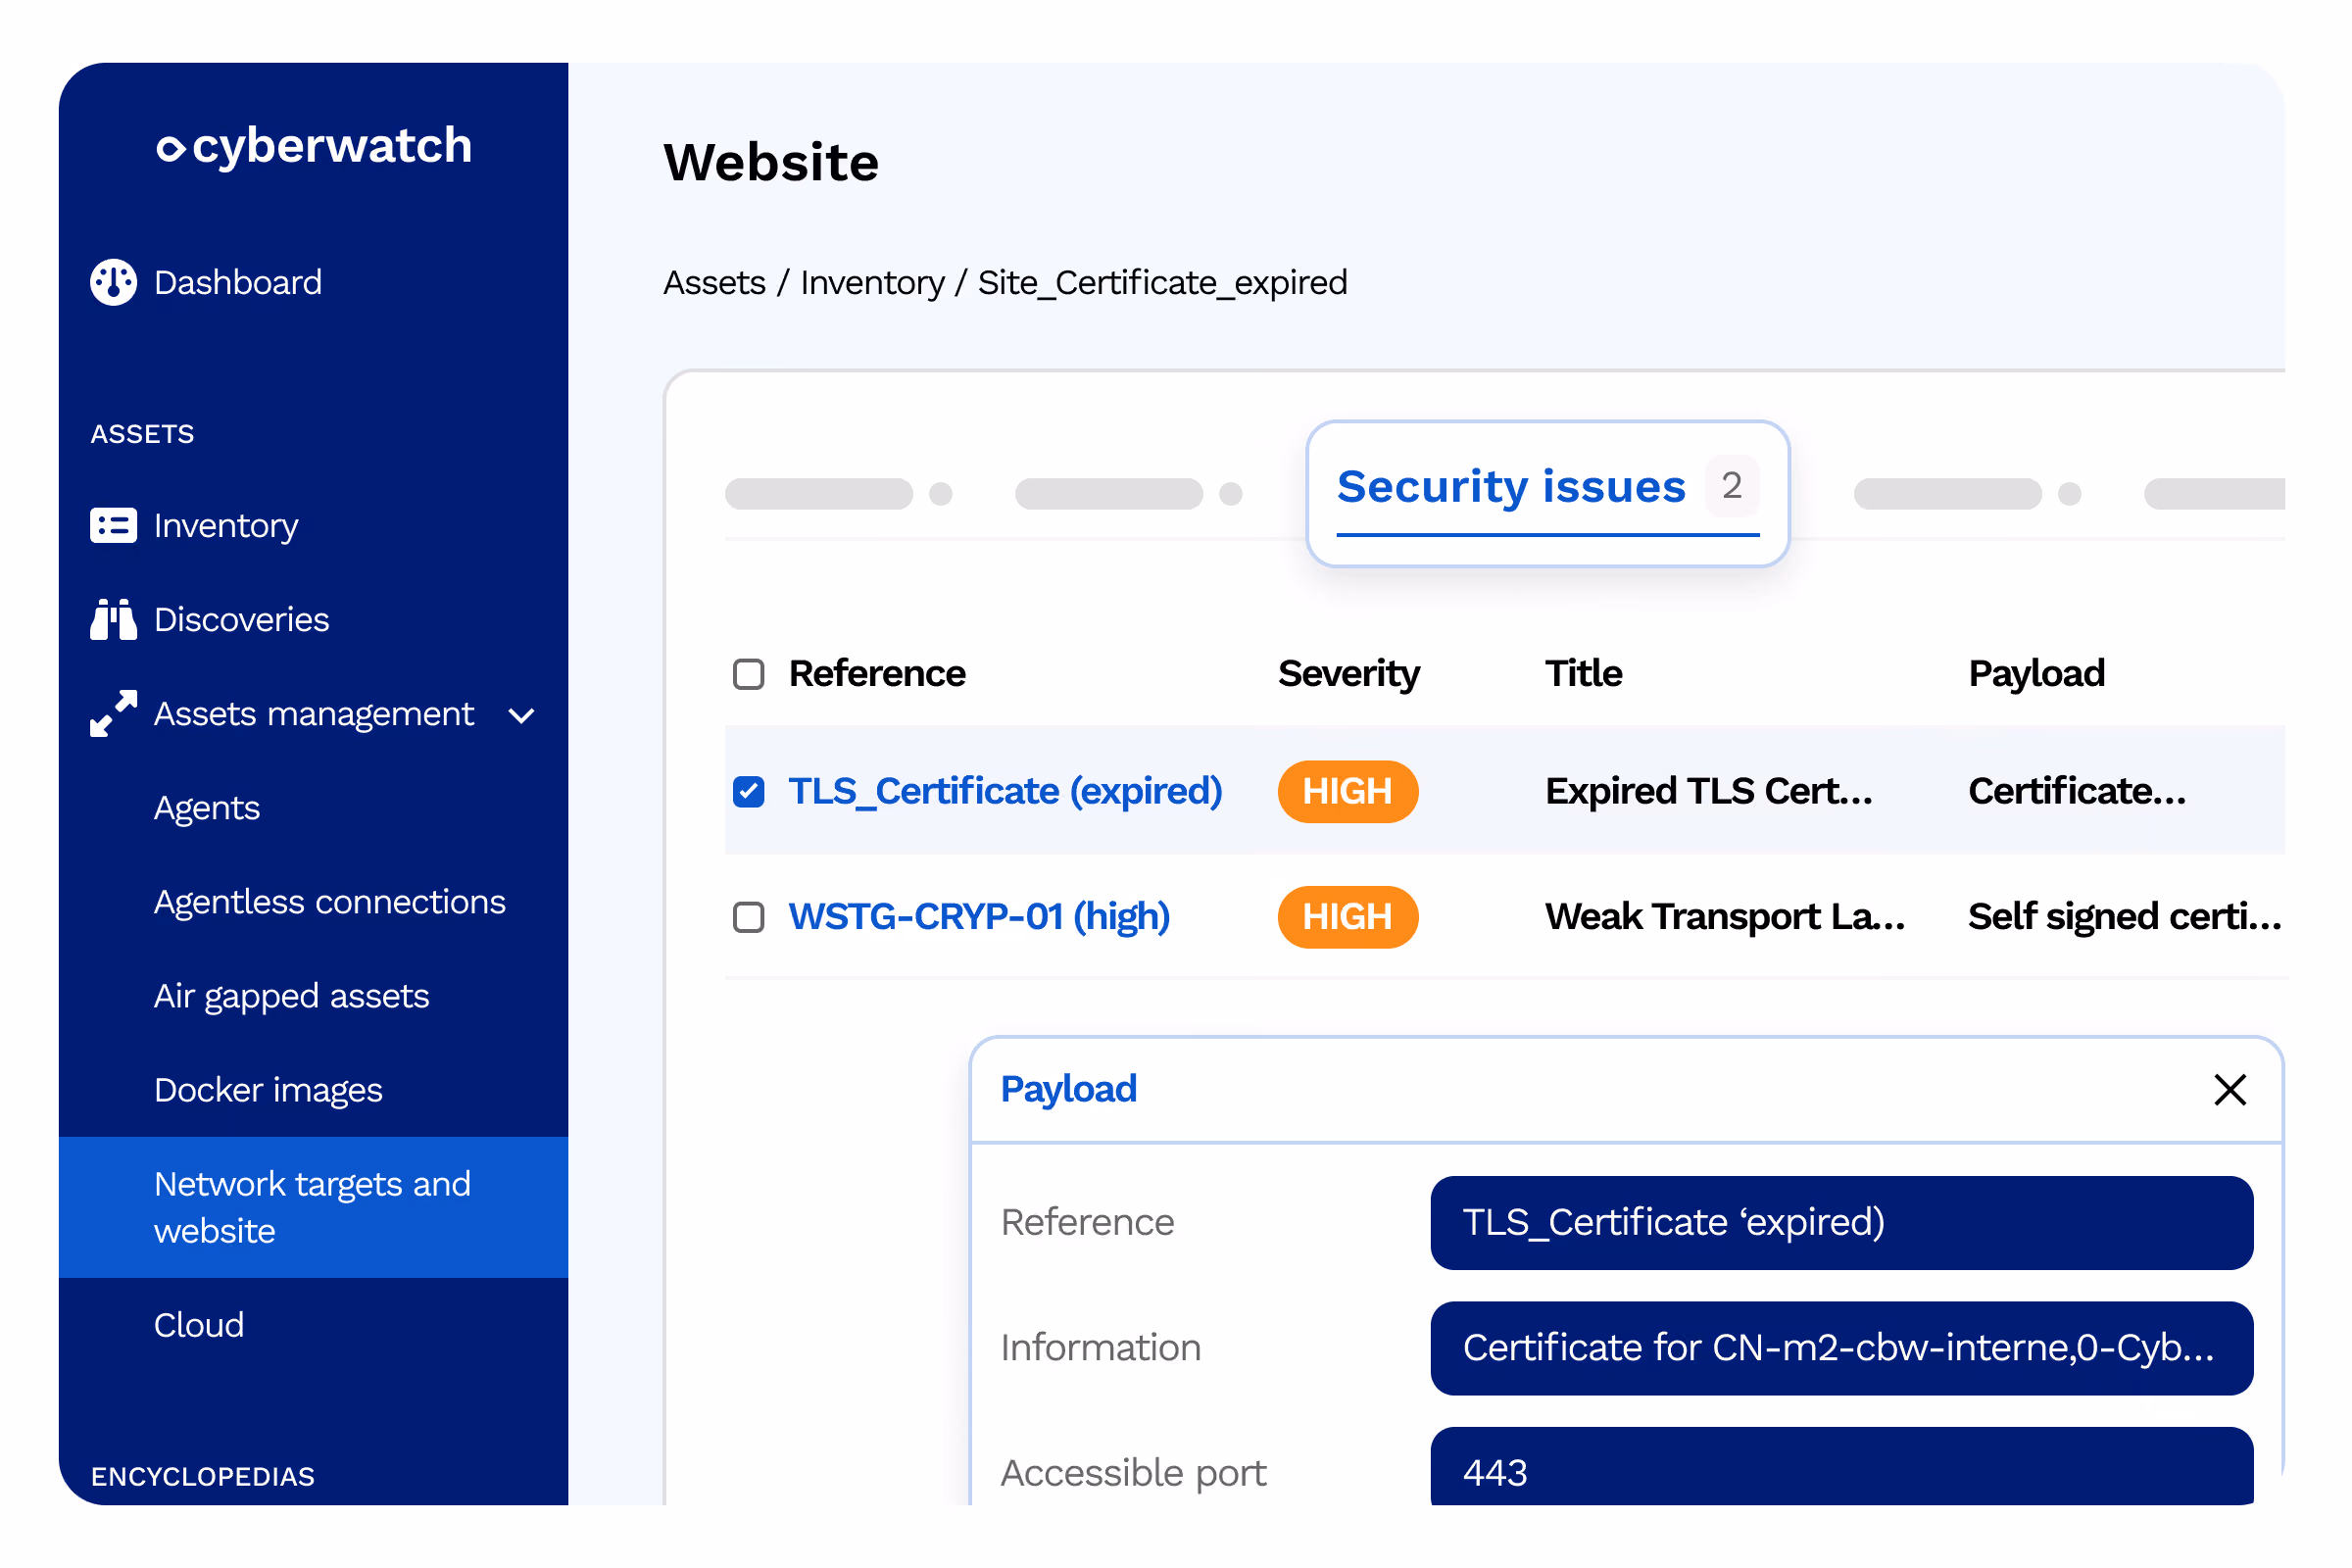Click the Security issues count badge 2
The width and height of the screenshot is (2352, 1568).
[x=1732, y=486]
